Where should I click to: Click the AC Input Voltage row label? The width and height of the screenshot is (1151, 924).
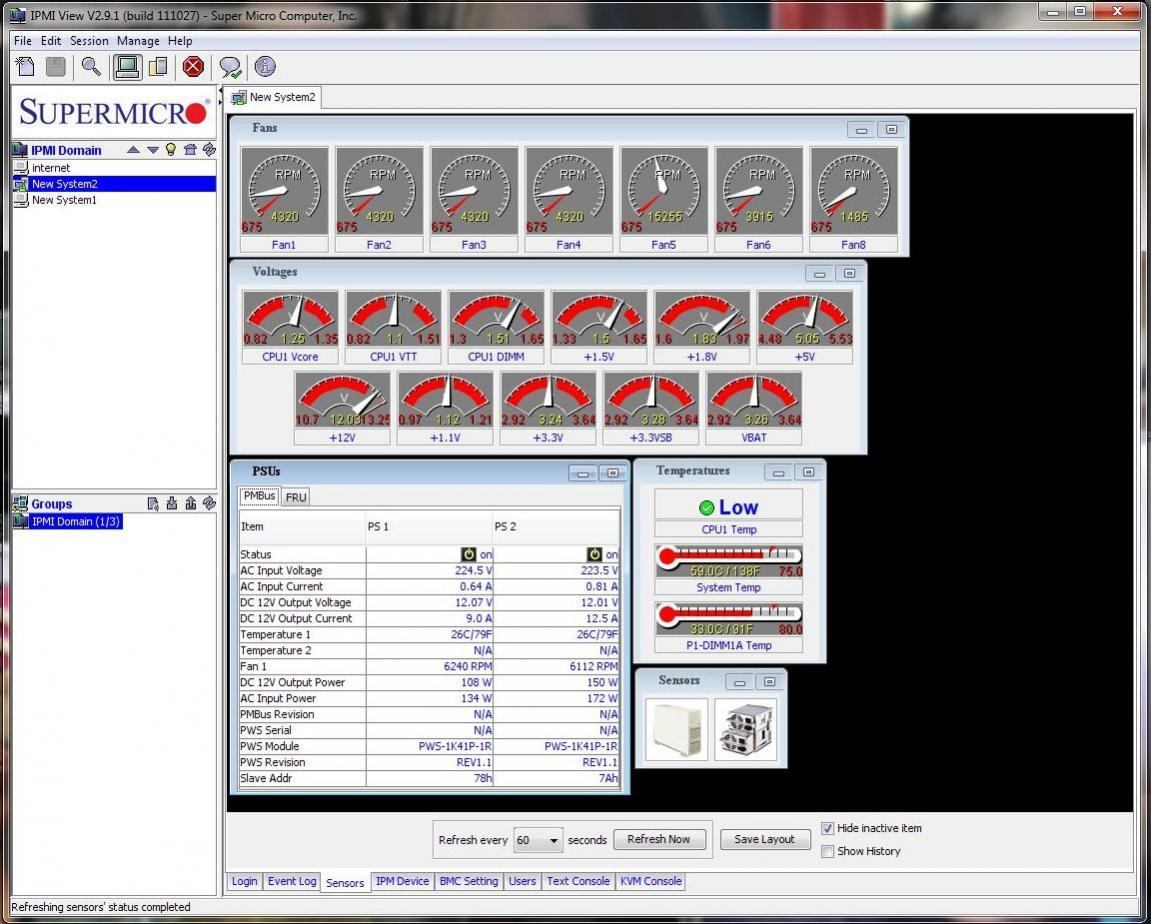tap(281, 571)
